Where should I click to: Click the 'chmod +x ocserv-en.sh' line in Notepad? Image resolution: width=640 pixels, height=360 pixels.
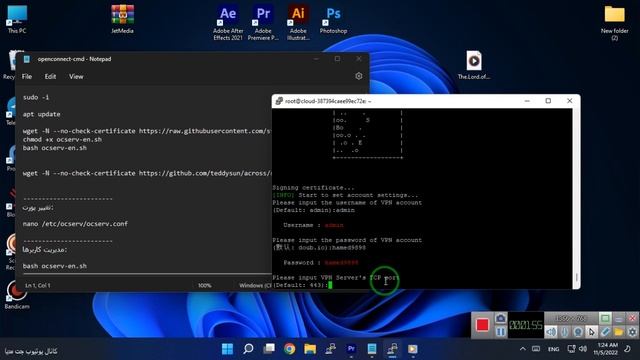(x=62, y=140)
